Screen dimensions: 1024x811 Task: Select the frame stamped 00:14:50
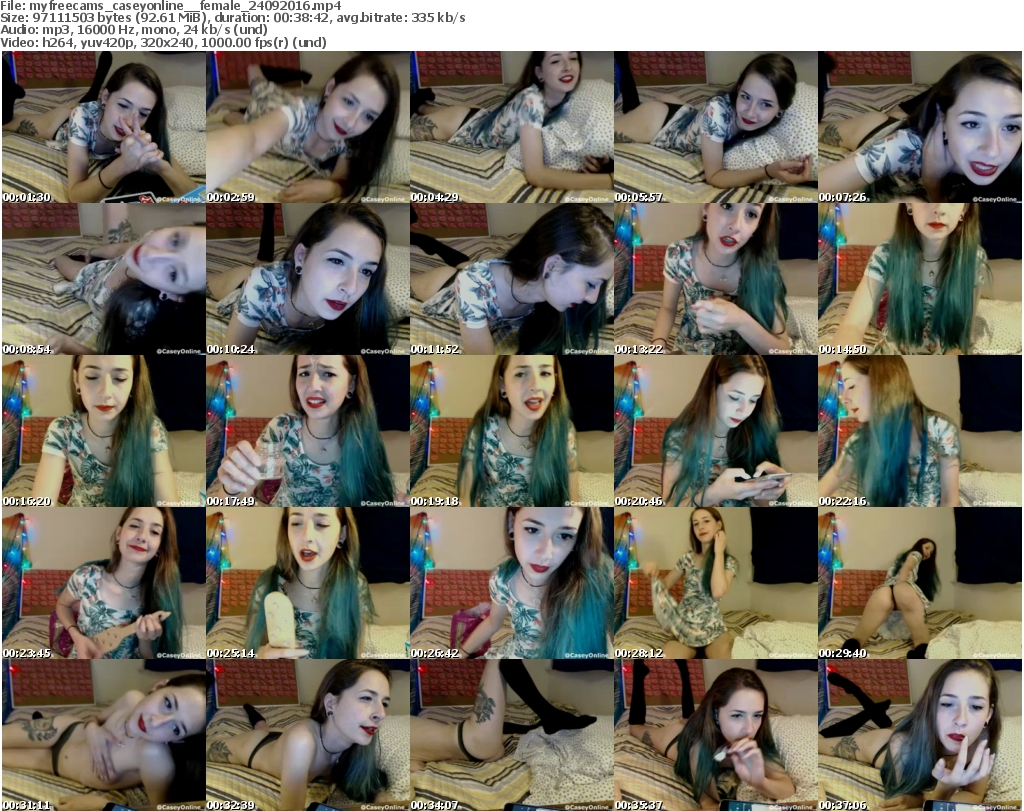point(920,279)
